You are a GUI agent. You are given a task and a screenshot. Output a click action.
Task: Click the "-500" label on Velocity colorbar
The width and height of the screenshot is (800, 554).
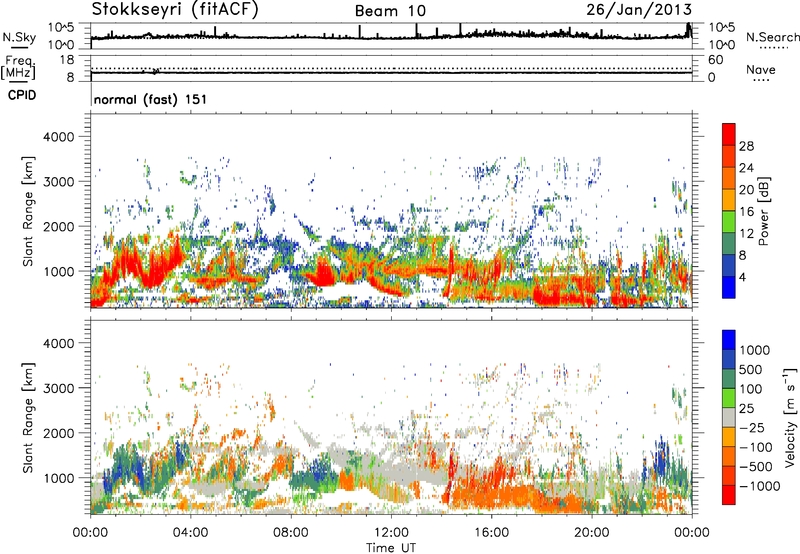[756, 467]
